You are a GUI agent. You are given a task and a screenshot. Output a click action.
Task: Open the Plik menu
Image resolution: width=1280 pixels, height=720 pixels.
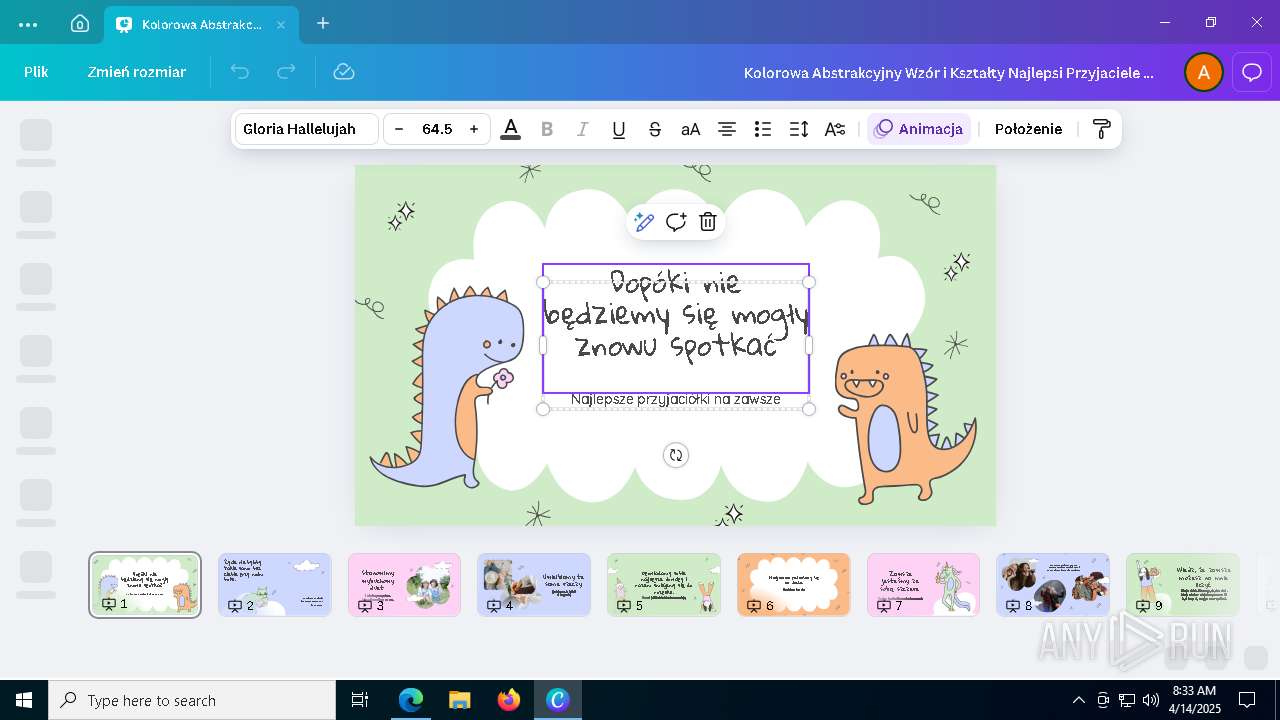tap(36, 72)
